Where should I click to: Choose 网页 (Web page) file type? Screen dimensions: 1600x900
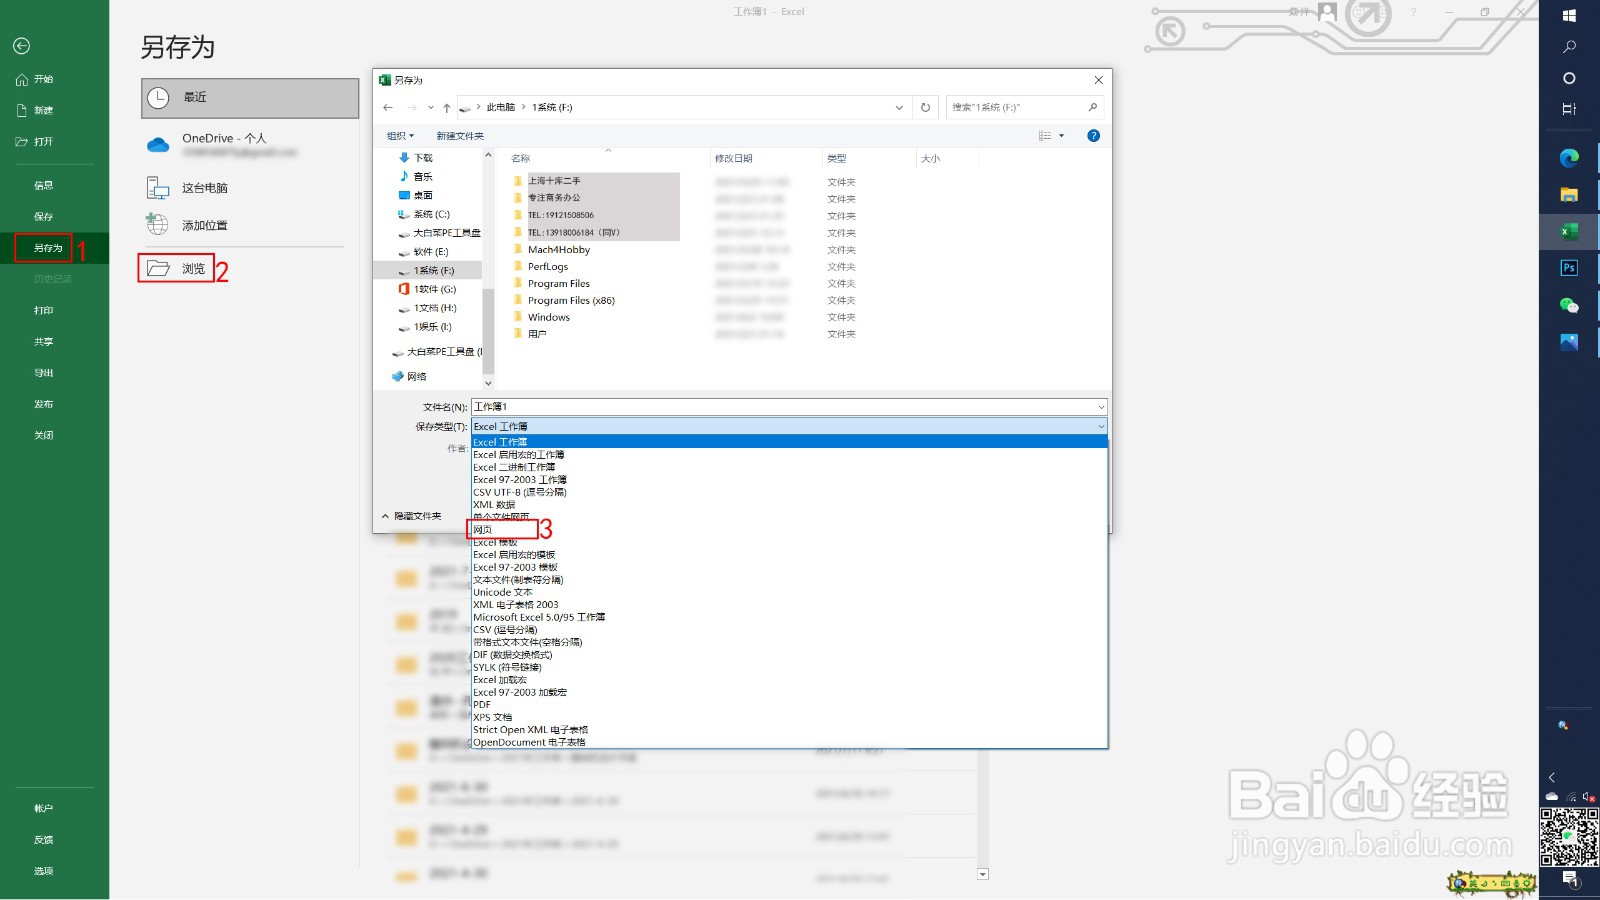tap(483, 530)
